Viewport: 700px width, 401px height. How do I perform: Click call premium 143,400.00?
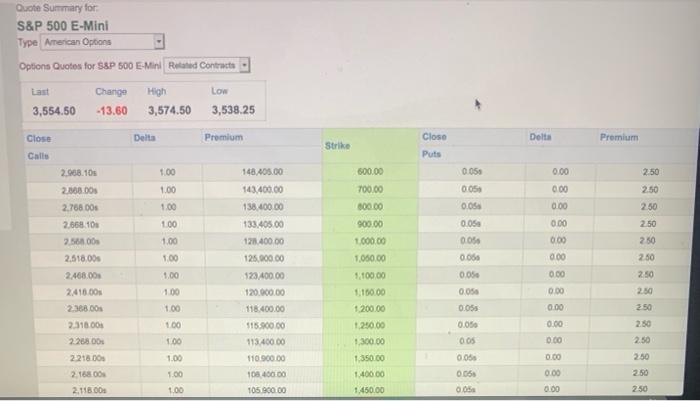263,190
